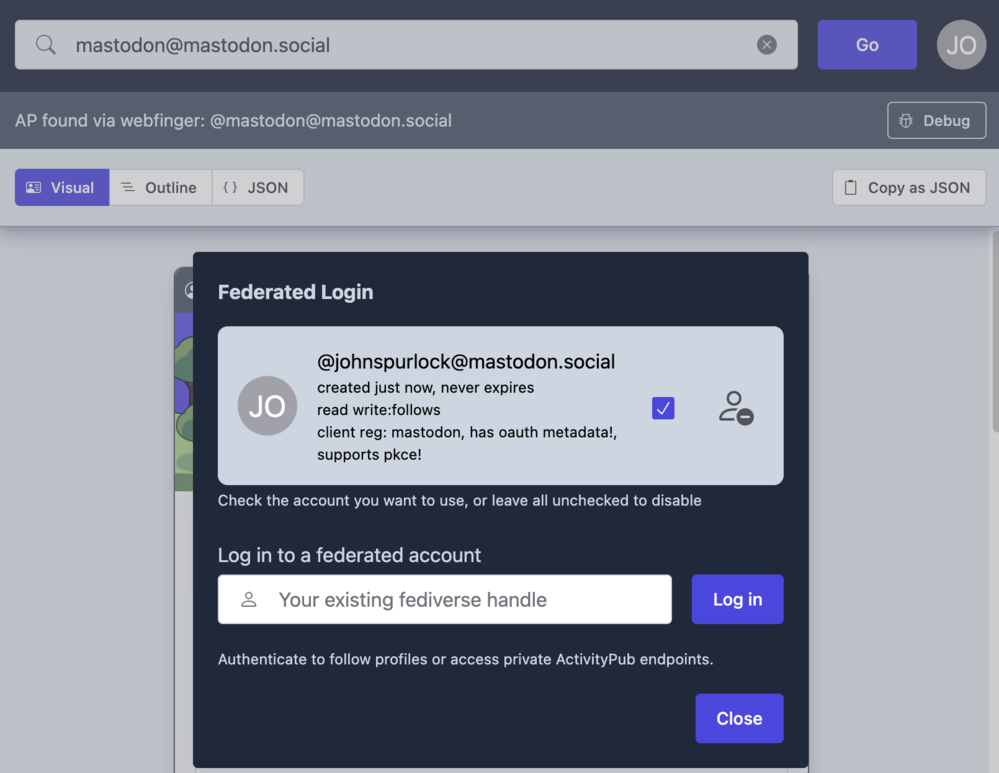Close the Federated Login dialog
The width and height of the screenshot is (999, 773).
(x=739, y=719)
